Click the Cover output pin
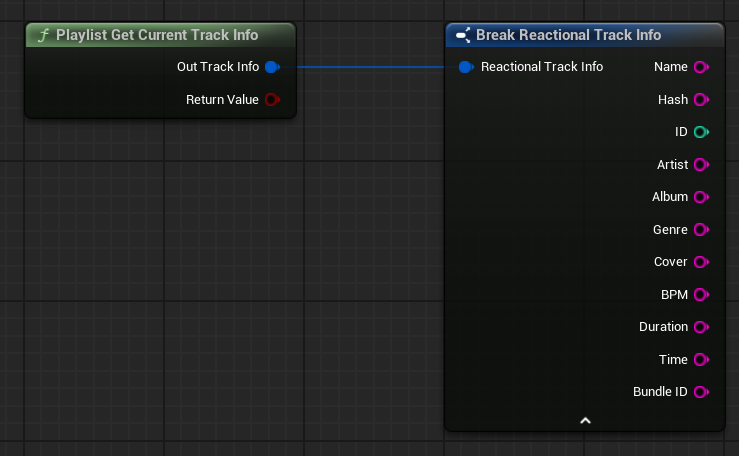 [x=701, y=262]
